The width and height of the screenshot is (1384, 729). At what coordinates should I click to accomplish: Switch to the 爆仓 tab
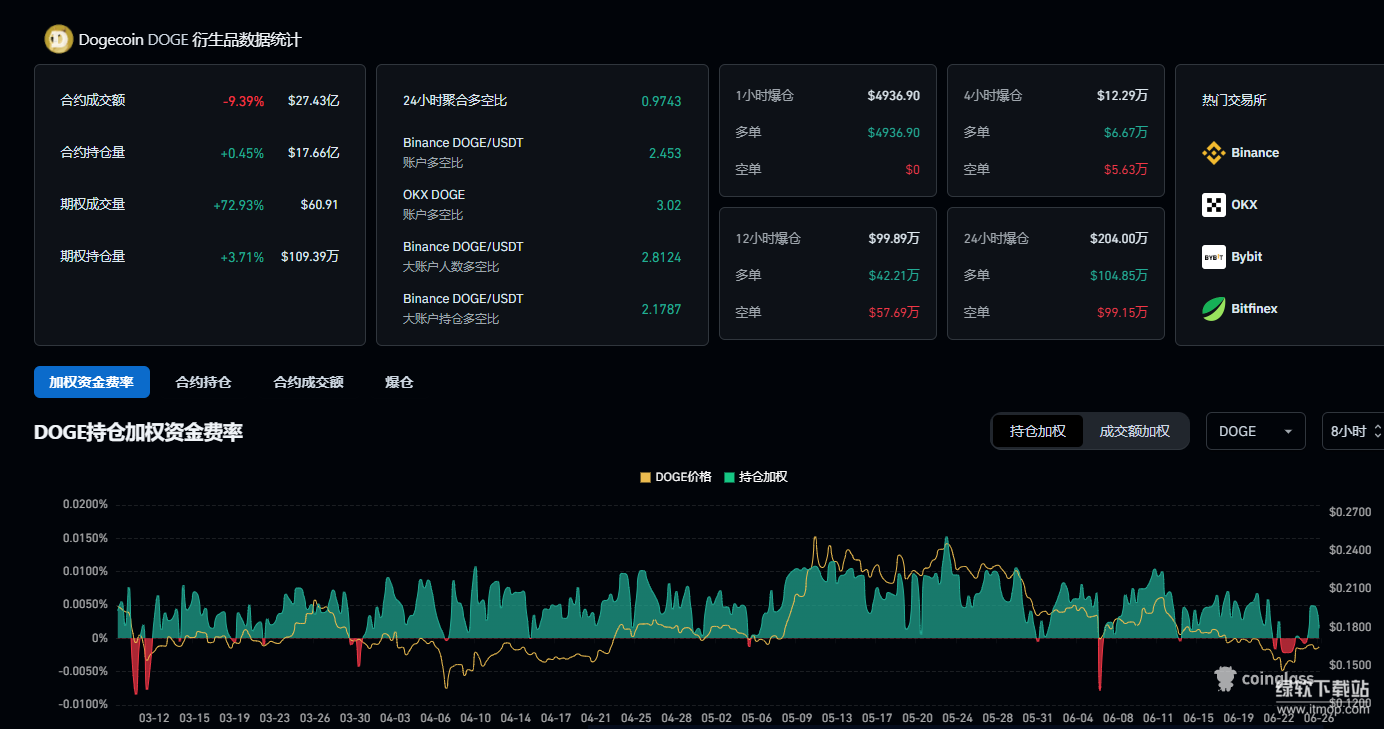[x=399, y=382]
